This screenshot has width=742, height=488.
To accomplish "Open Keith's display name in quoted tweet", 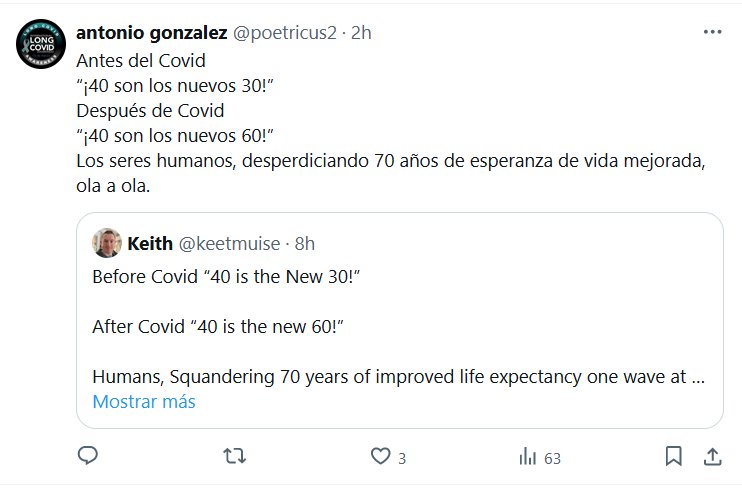I will click(150, 242).
